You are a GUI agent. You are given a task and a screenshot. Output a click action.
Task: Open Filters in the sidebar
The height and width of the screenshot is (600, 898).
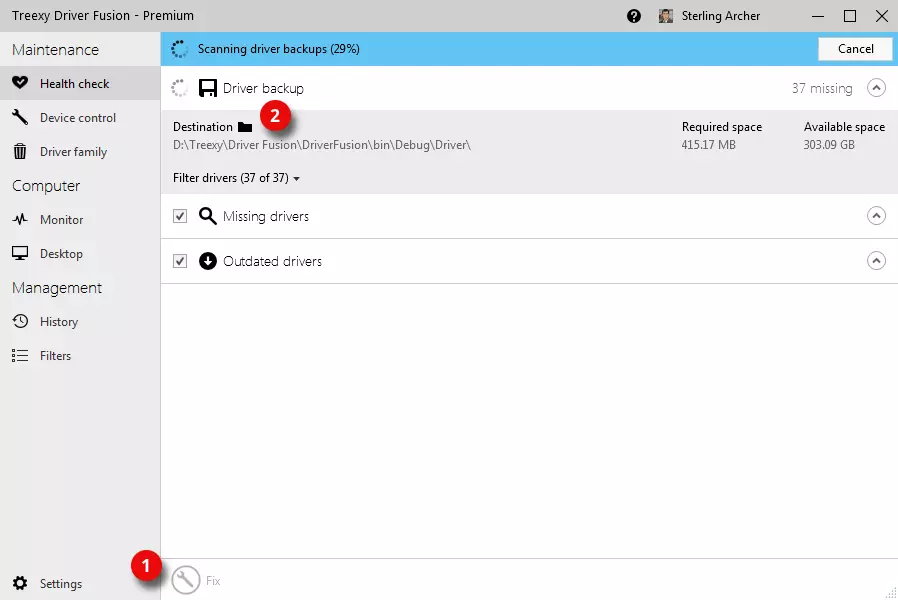click(80, 356)
